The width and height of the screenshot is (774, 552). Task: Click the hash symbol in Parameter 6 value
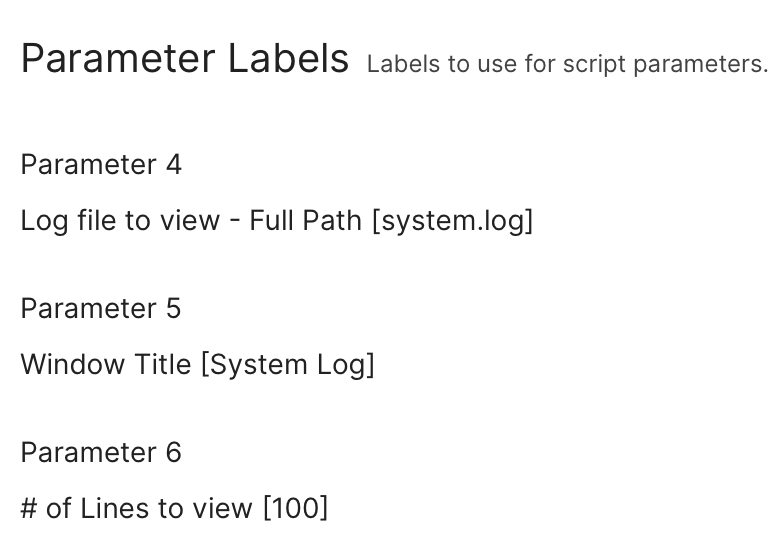pos(29,509)
